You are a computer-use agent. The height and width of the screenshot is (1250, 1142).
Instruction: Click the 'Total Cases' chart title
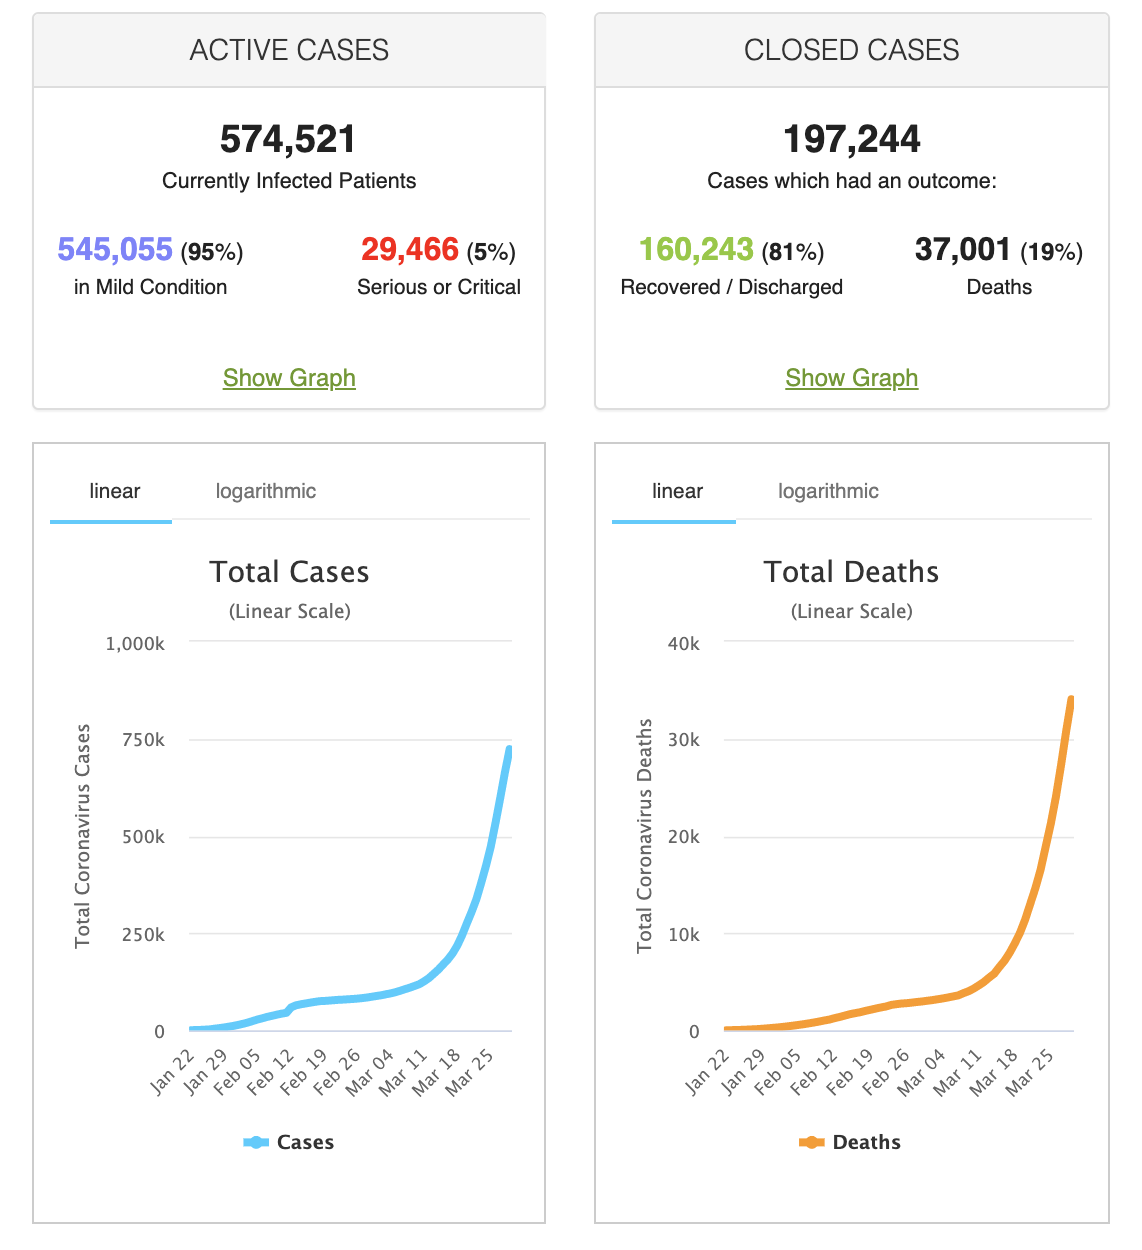(289, 572)
